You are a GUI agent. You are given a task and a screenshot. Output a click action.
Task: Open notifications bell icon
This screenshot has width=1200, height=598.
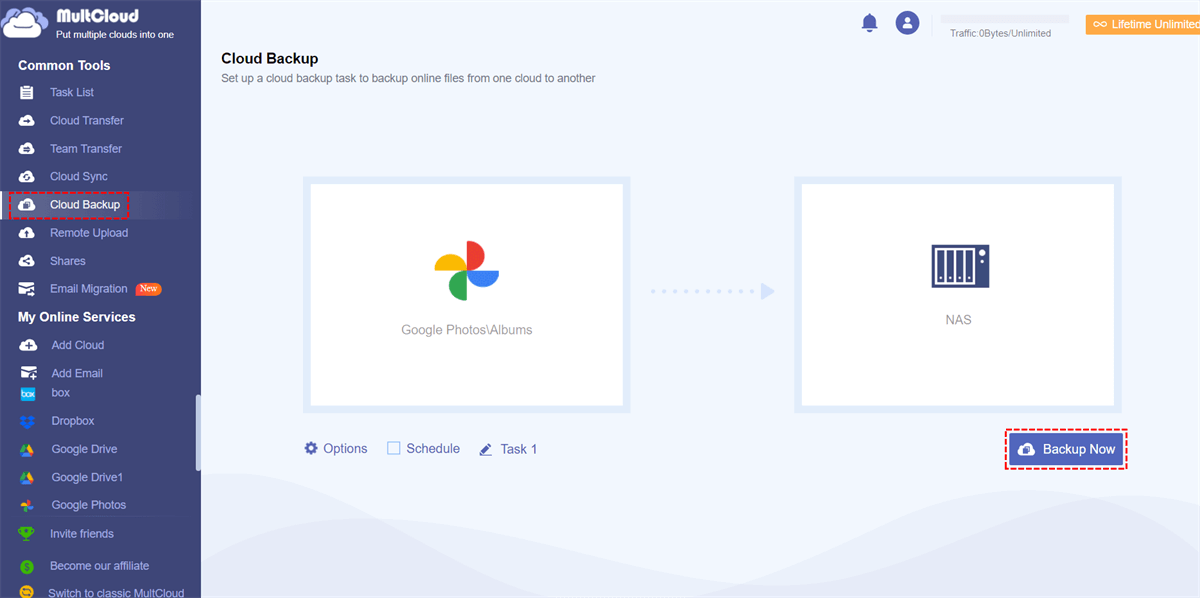pyautogui.click(x=869, y=23)
